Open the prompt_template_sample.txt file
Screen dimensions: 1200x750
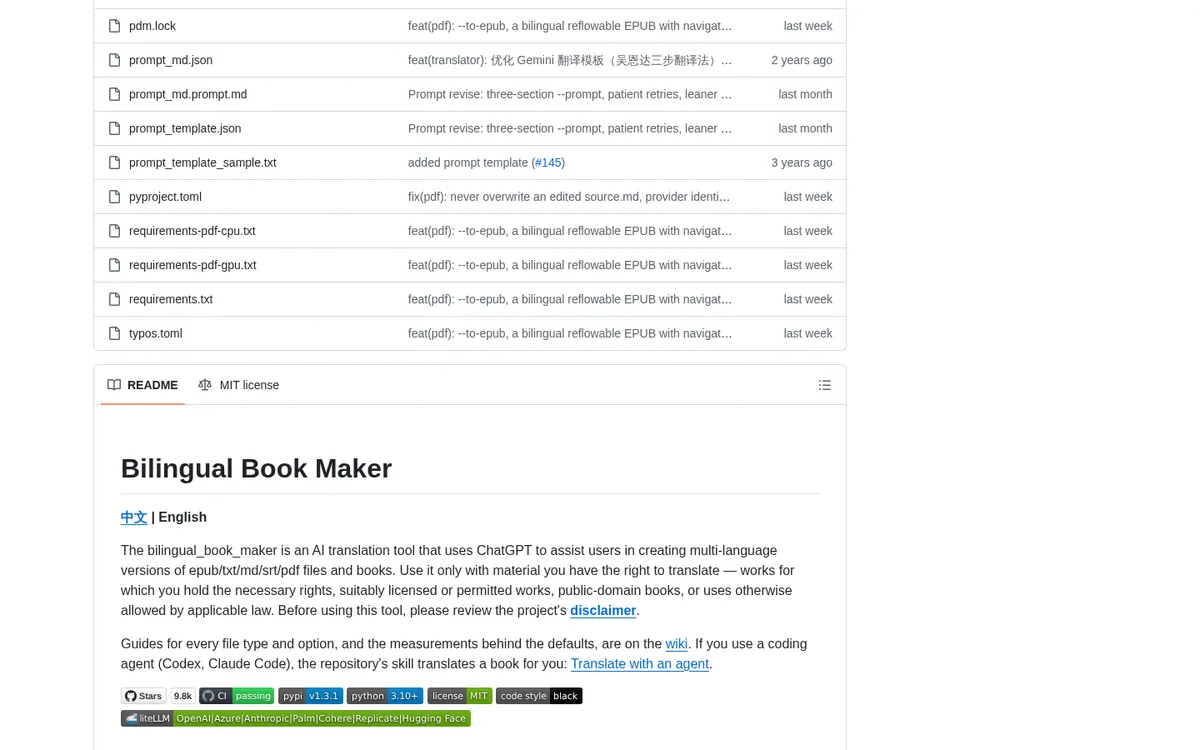coord(203,162)
